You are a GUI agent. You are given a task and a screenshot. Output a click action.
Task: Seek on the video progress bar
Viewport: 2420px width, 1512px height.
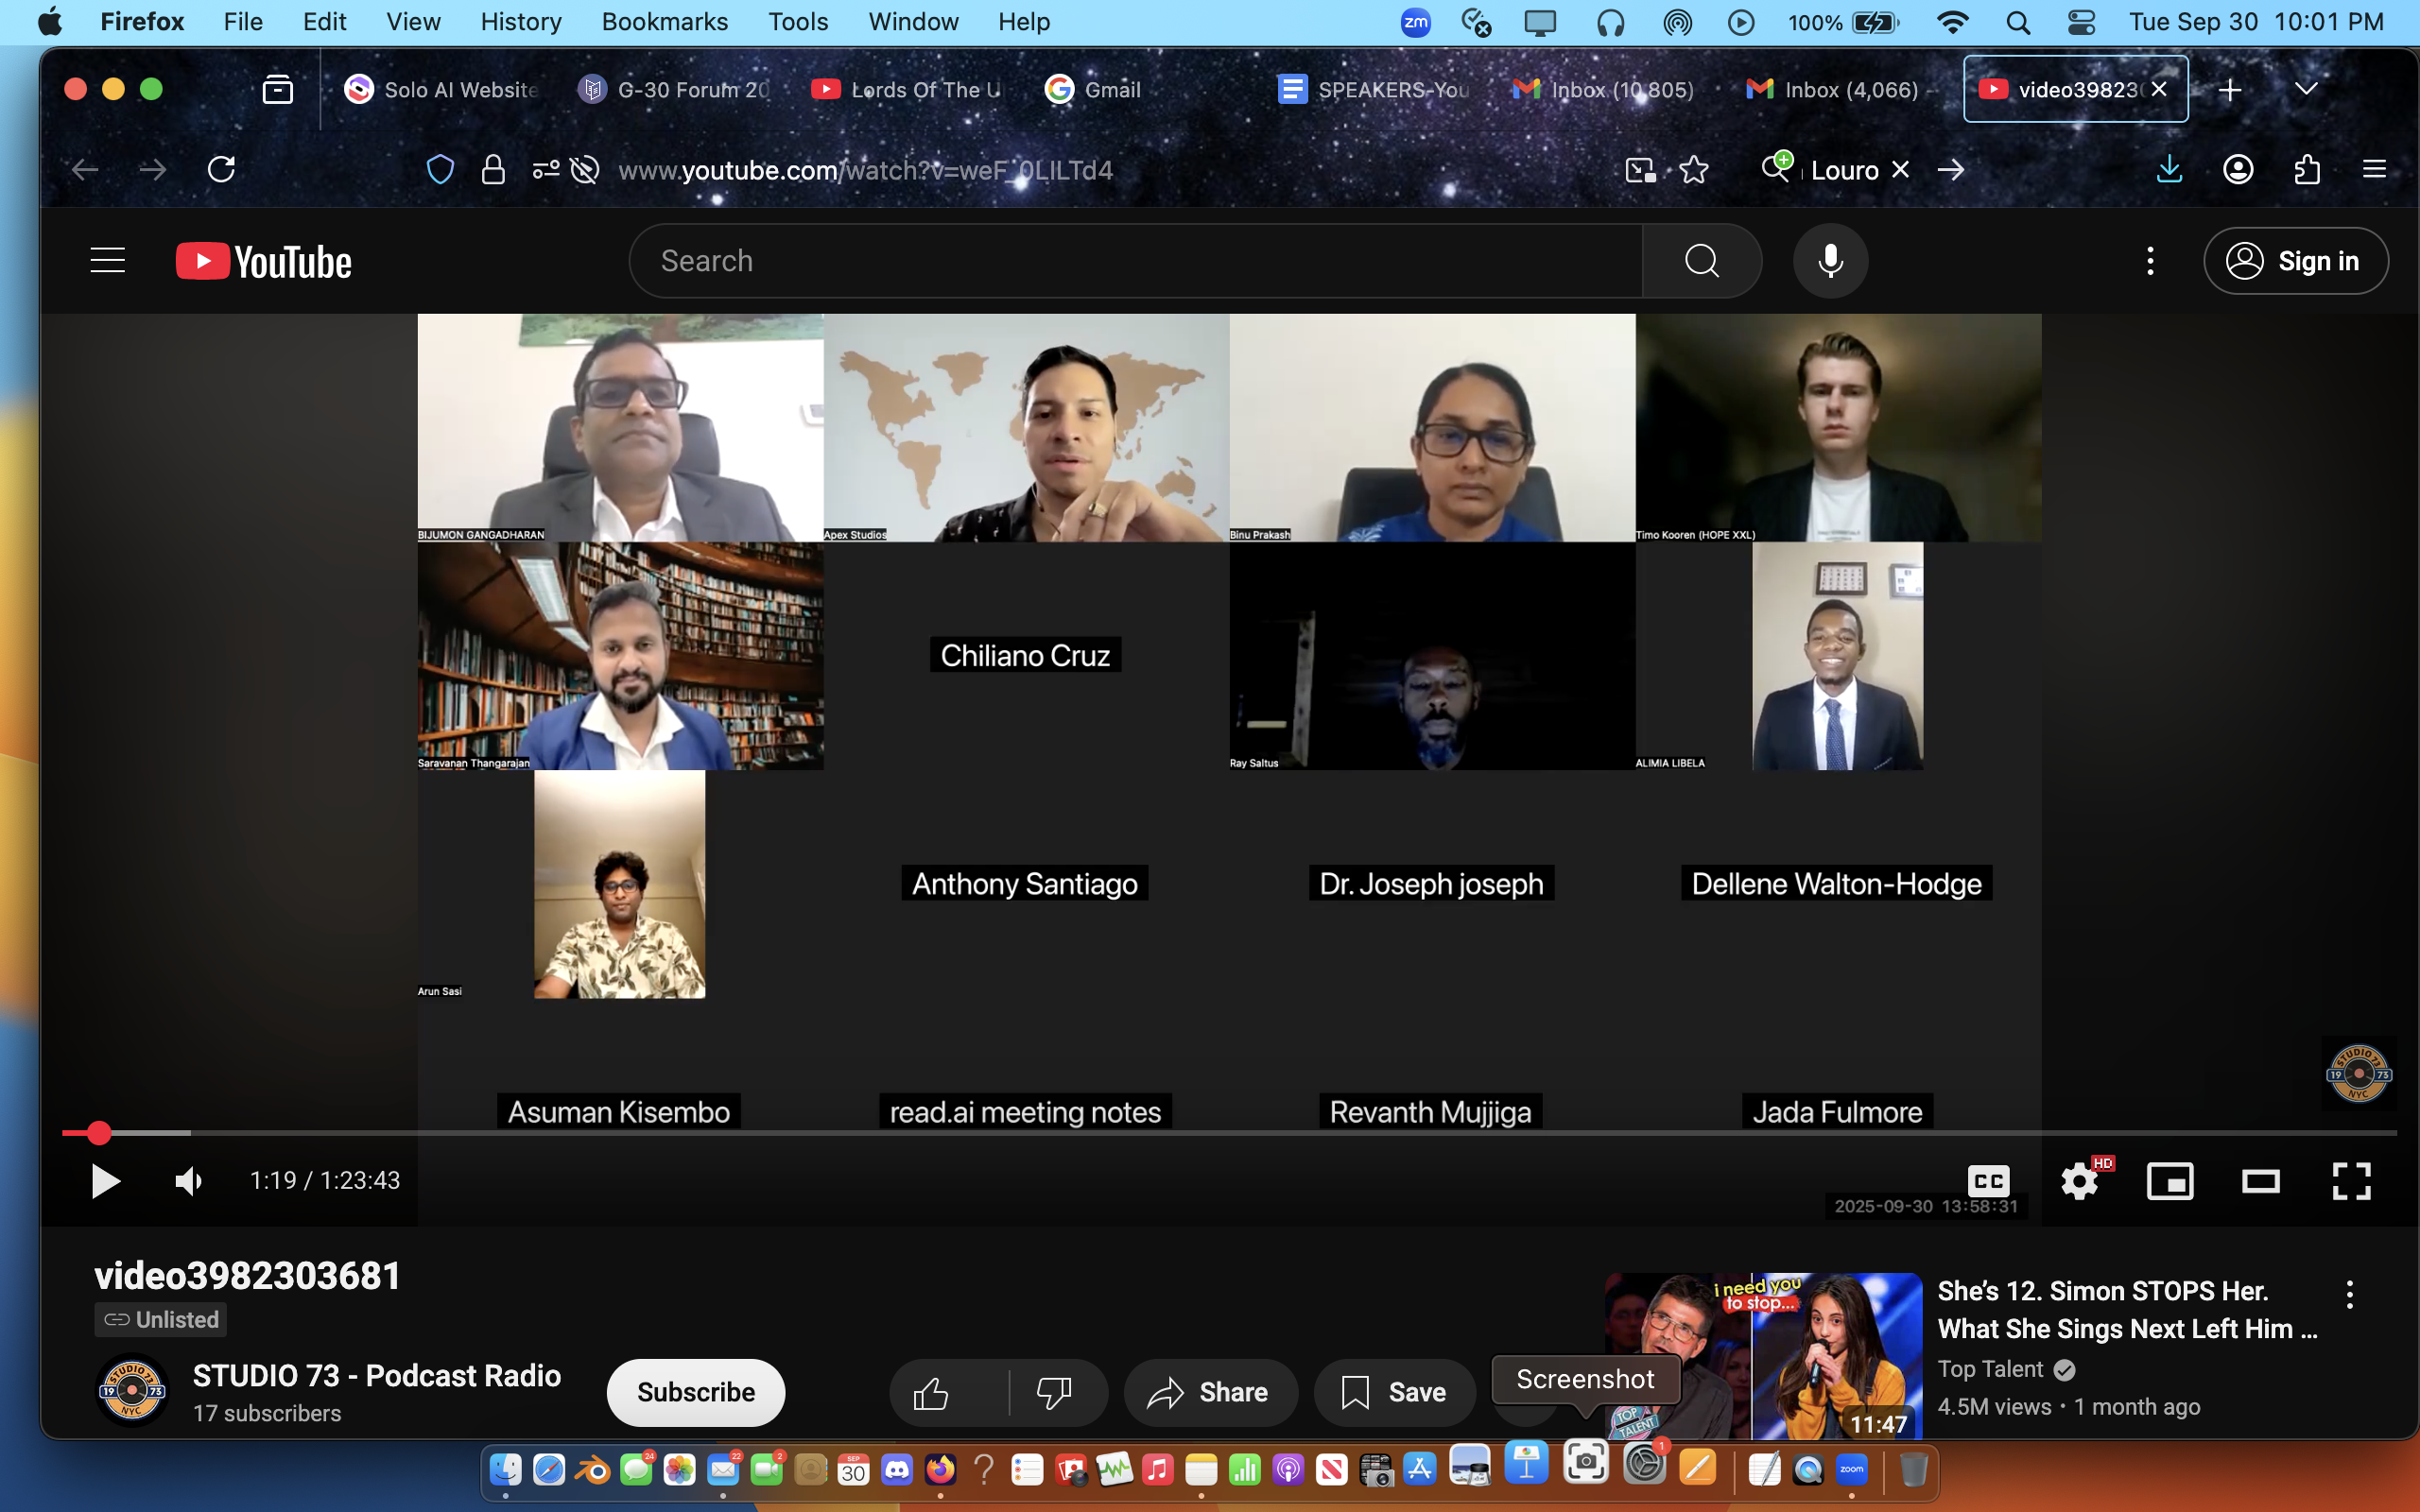(1200, 1133)
